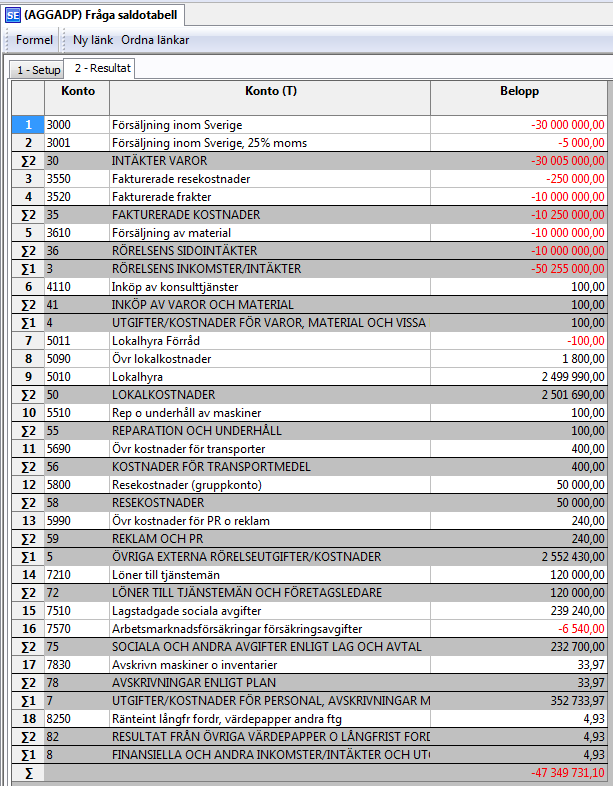This screenshot has width=613, height=786.
Task: Select row header number 1
Action: point(28,125)
